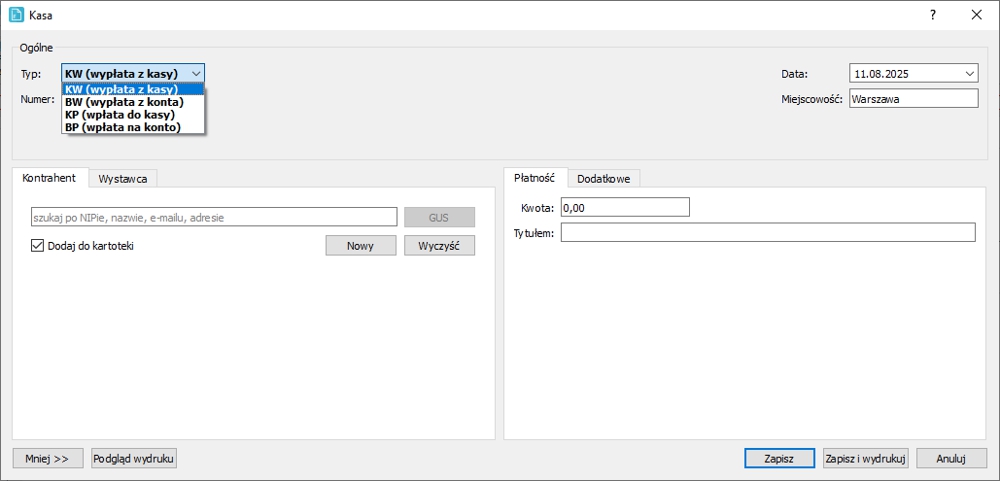The width and height of the screenshot is (1000, 481).
Task: Click the Nowy contractor button
Action: (x=360, y=246)
